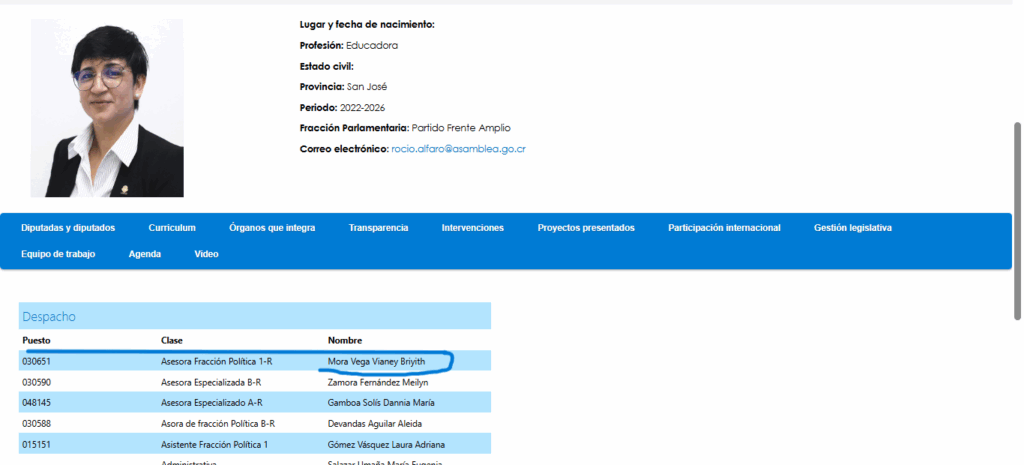Click the deputy's profile photo

tap(107, 107)
